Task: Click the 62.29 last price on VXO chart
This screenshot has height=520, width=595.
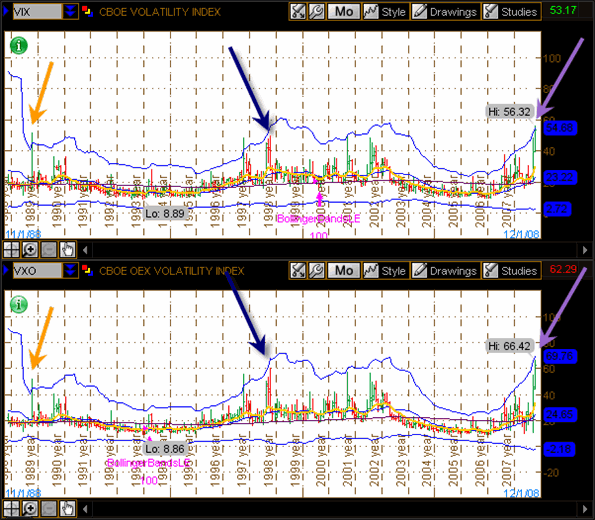Action: 563,269
